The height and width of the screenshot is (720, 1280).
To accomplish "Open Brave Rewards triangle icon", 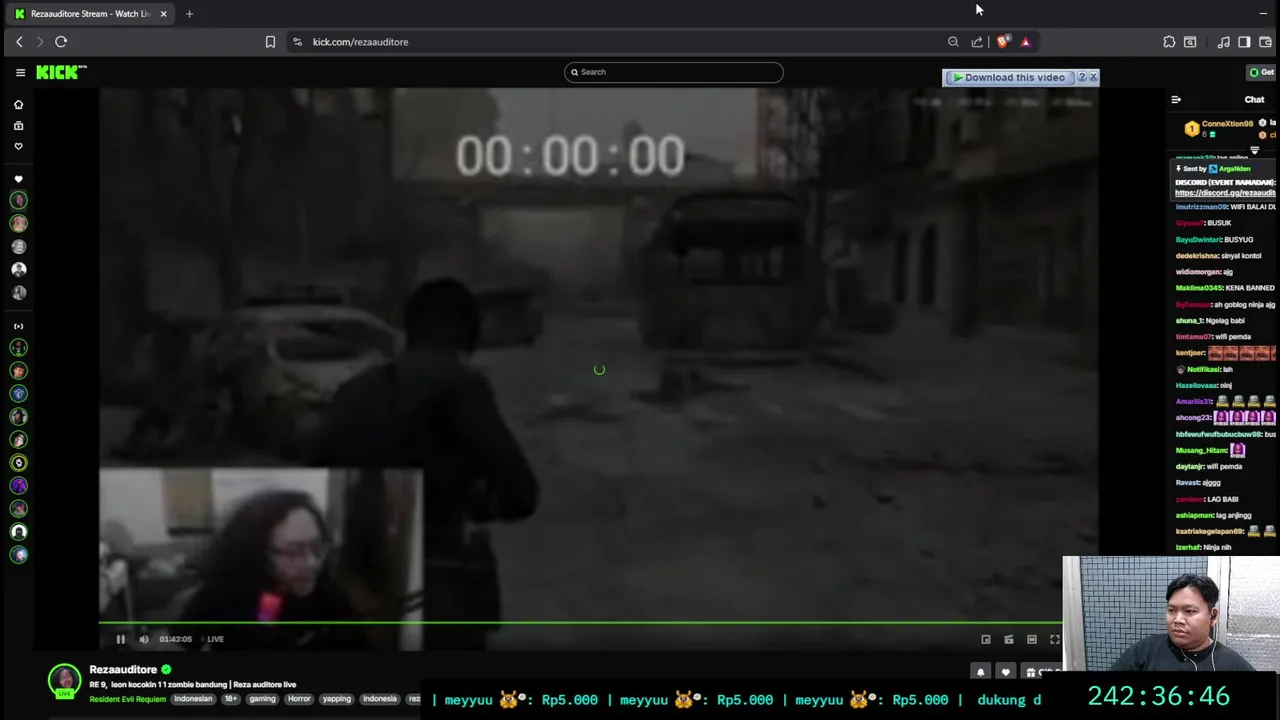I will click(1025, 42).
